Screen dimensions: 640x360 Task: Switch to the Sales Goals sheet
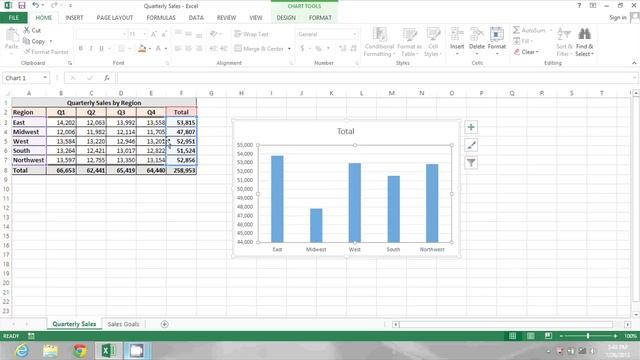pyautogui.click(x=123, y=324)
